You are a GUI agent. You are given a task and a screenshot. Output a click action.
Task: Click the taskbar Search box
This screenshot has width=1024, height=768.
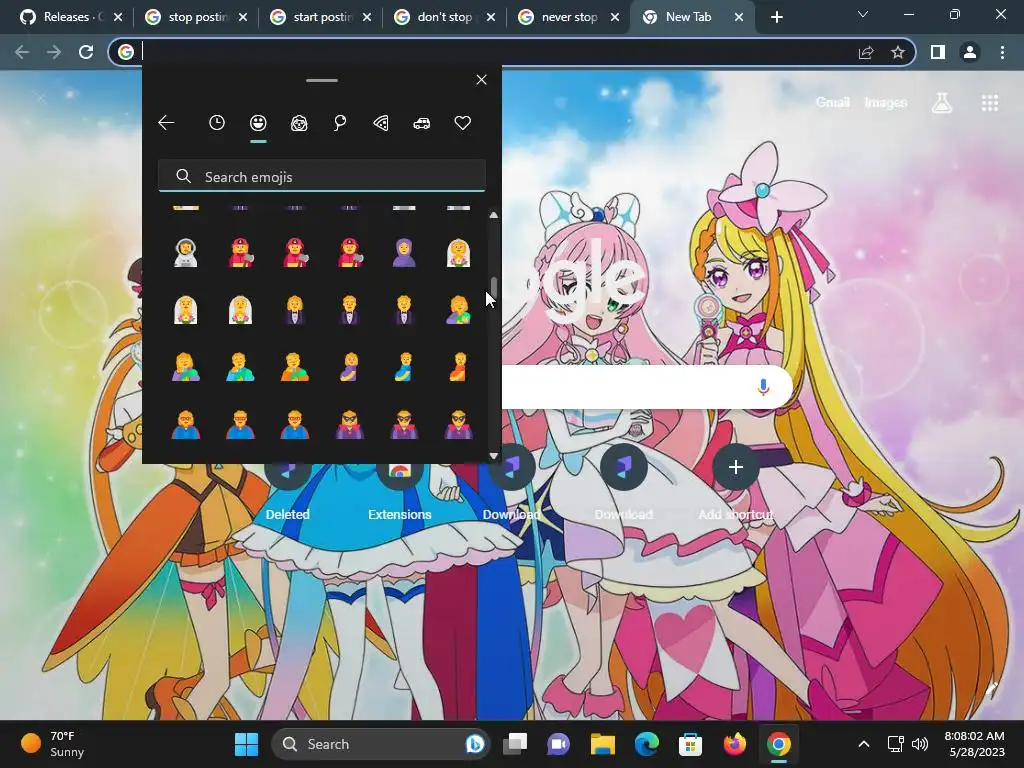click(381, 744)
